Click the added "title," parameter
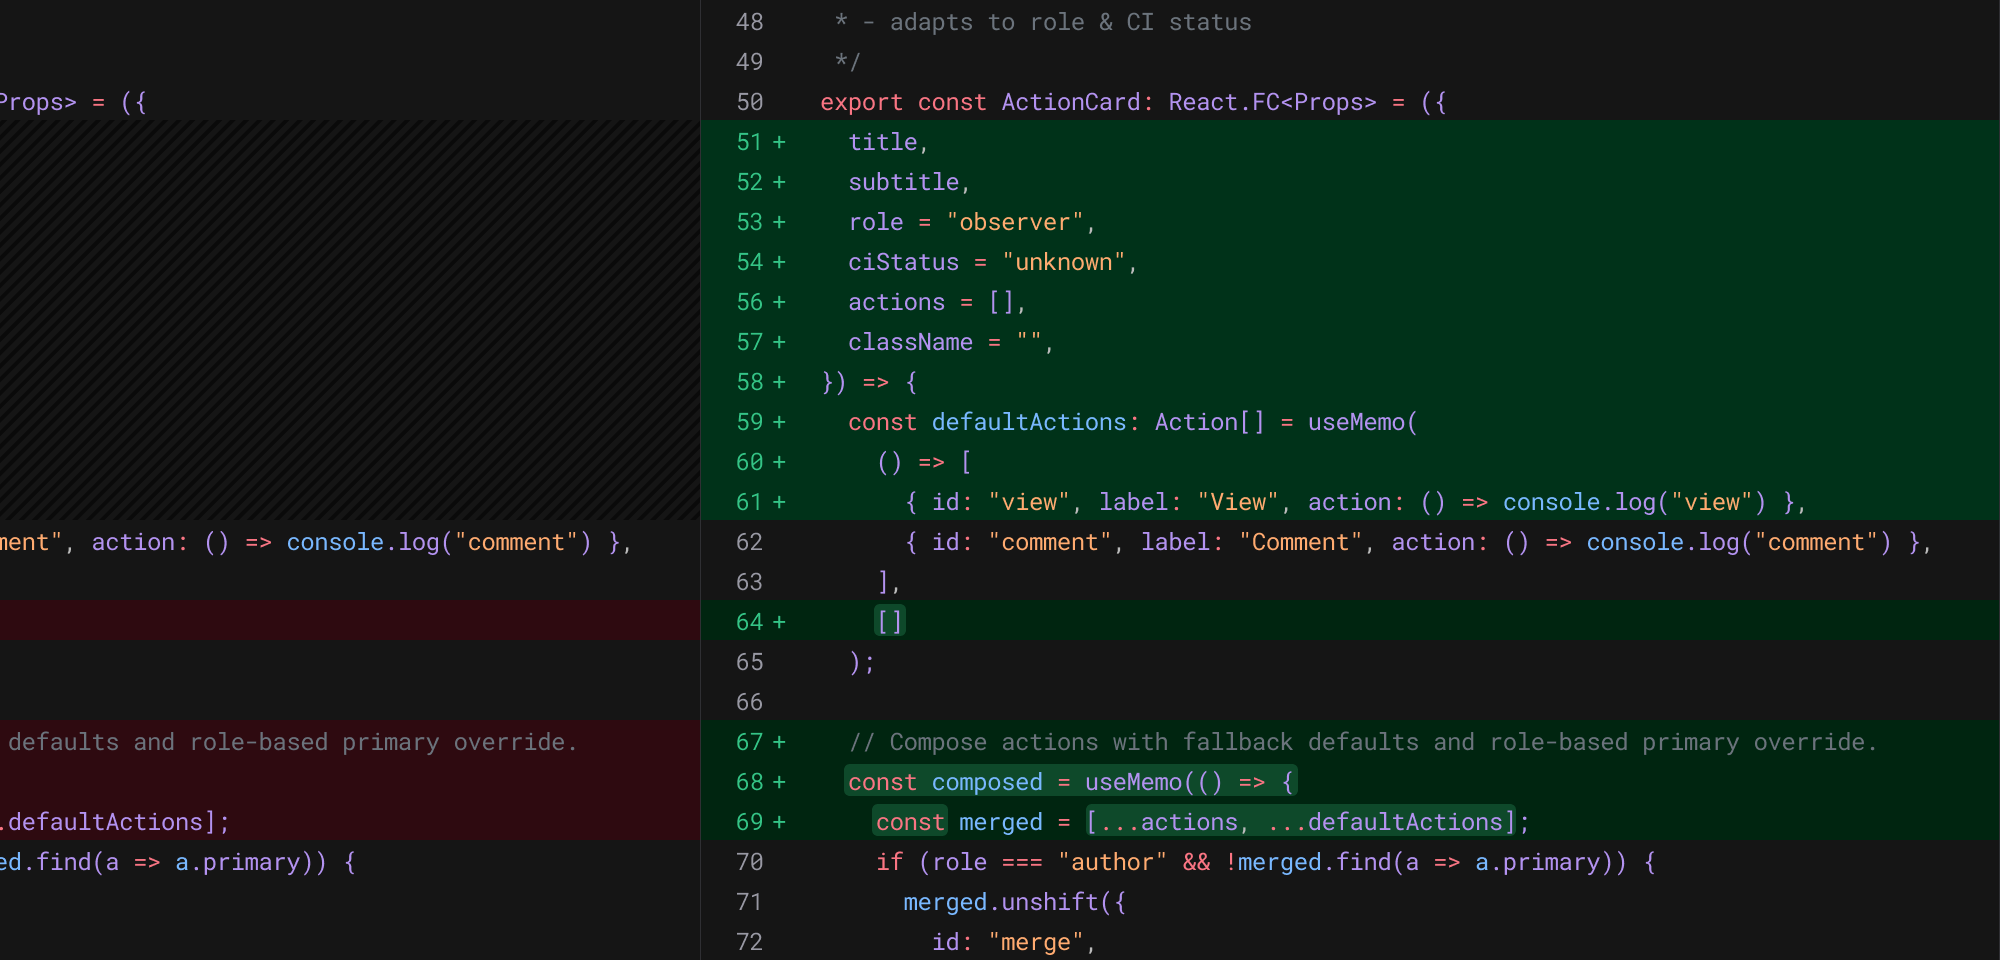The height and width of the screenshot is (960, 2000). (x=888, y=142)
